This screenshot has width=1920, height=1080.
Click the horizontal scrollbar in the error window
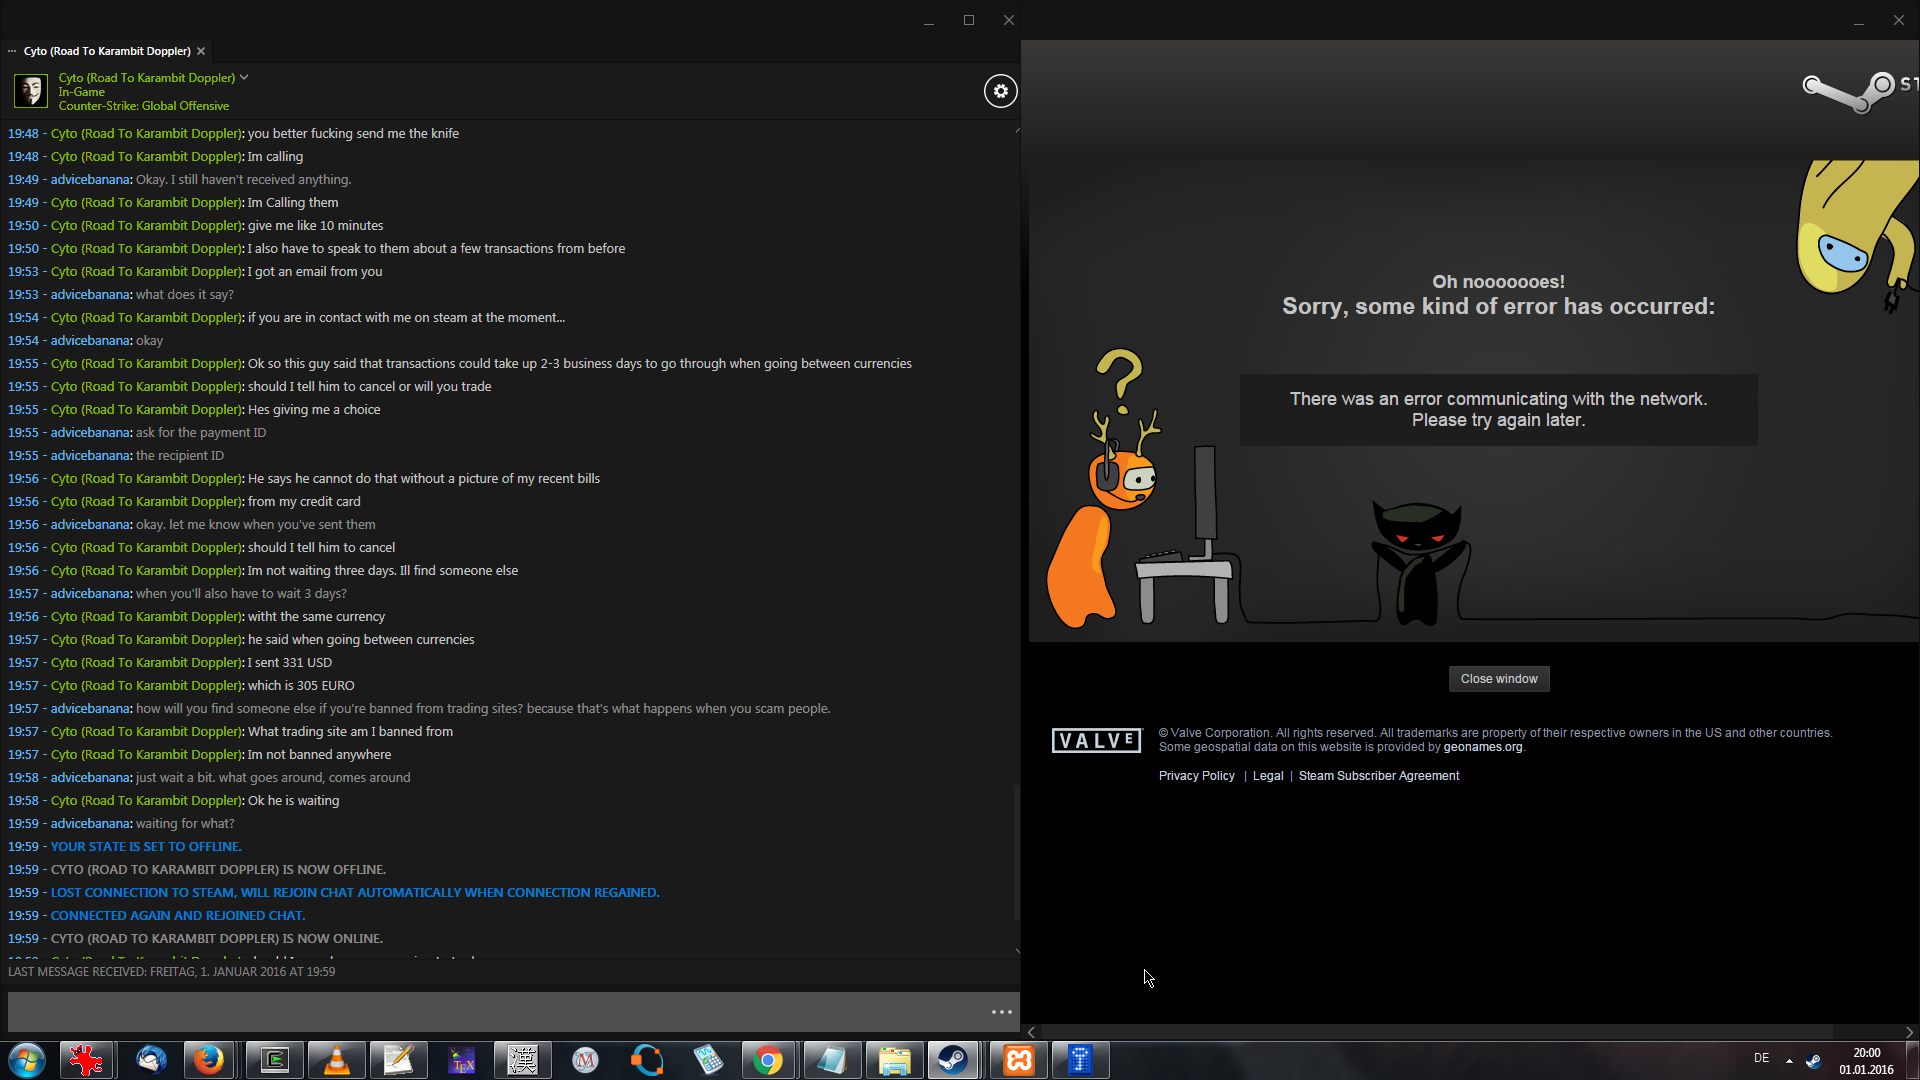[1436, 1031]
